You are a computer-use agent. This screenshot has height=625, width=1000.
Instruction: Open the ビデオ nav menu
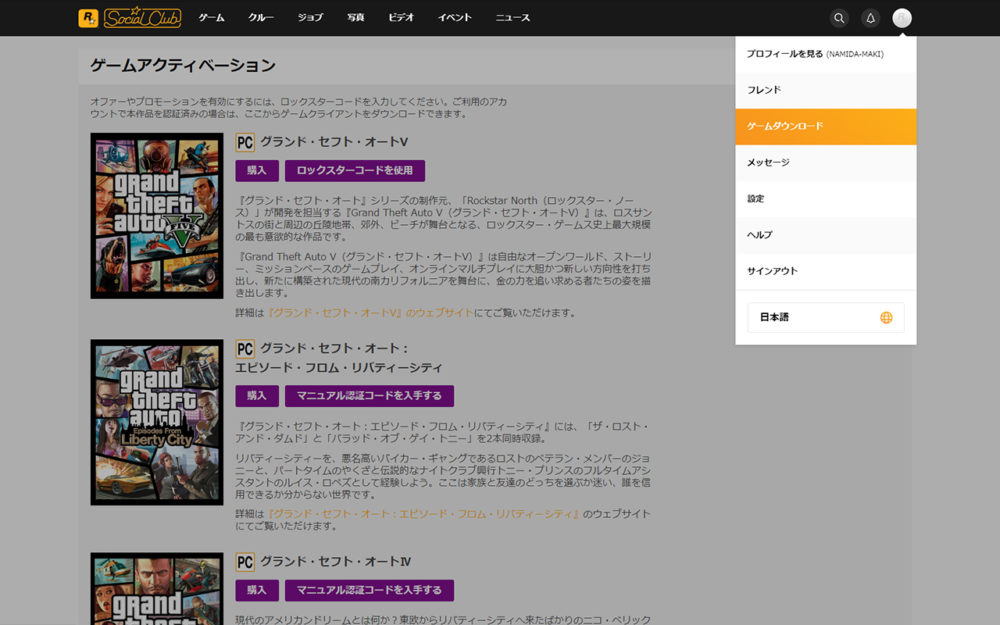tap(401, 18)
